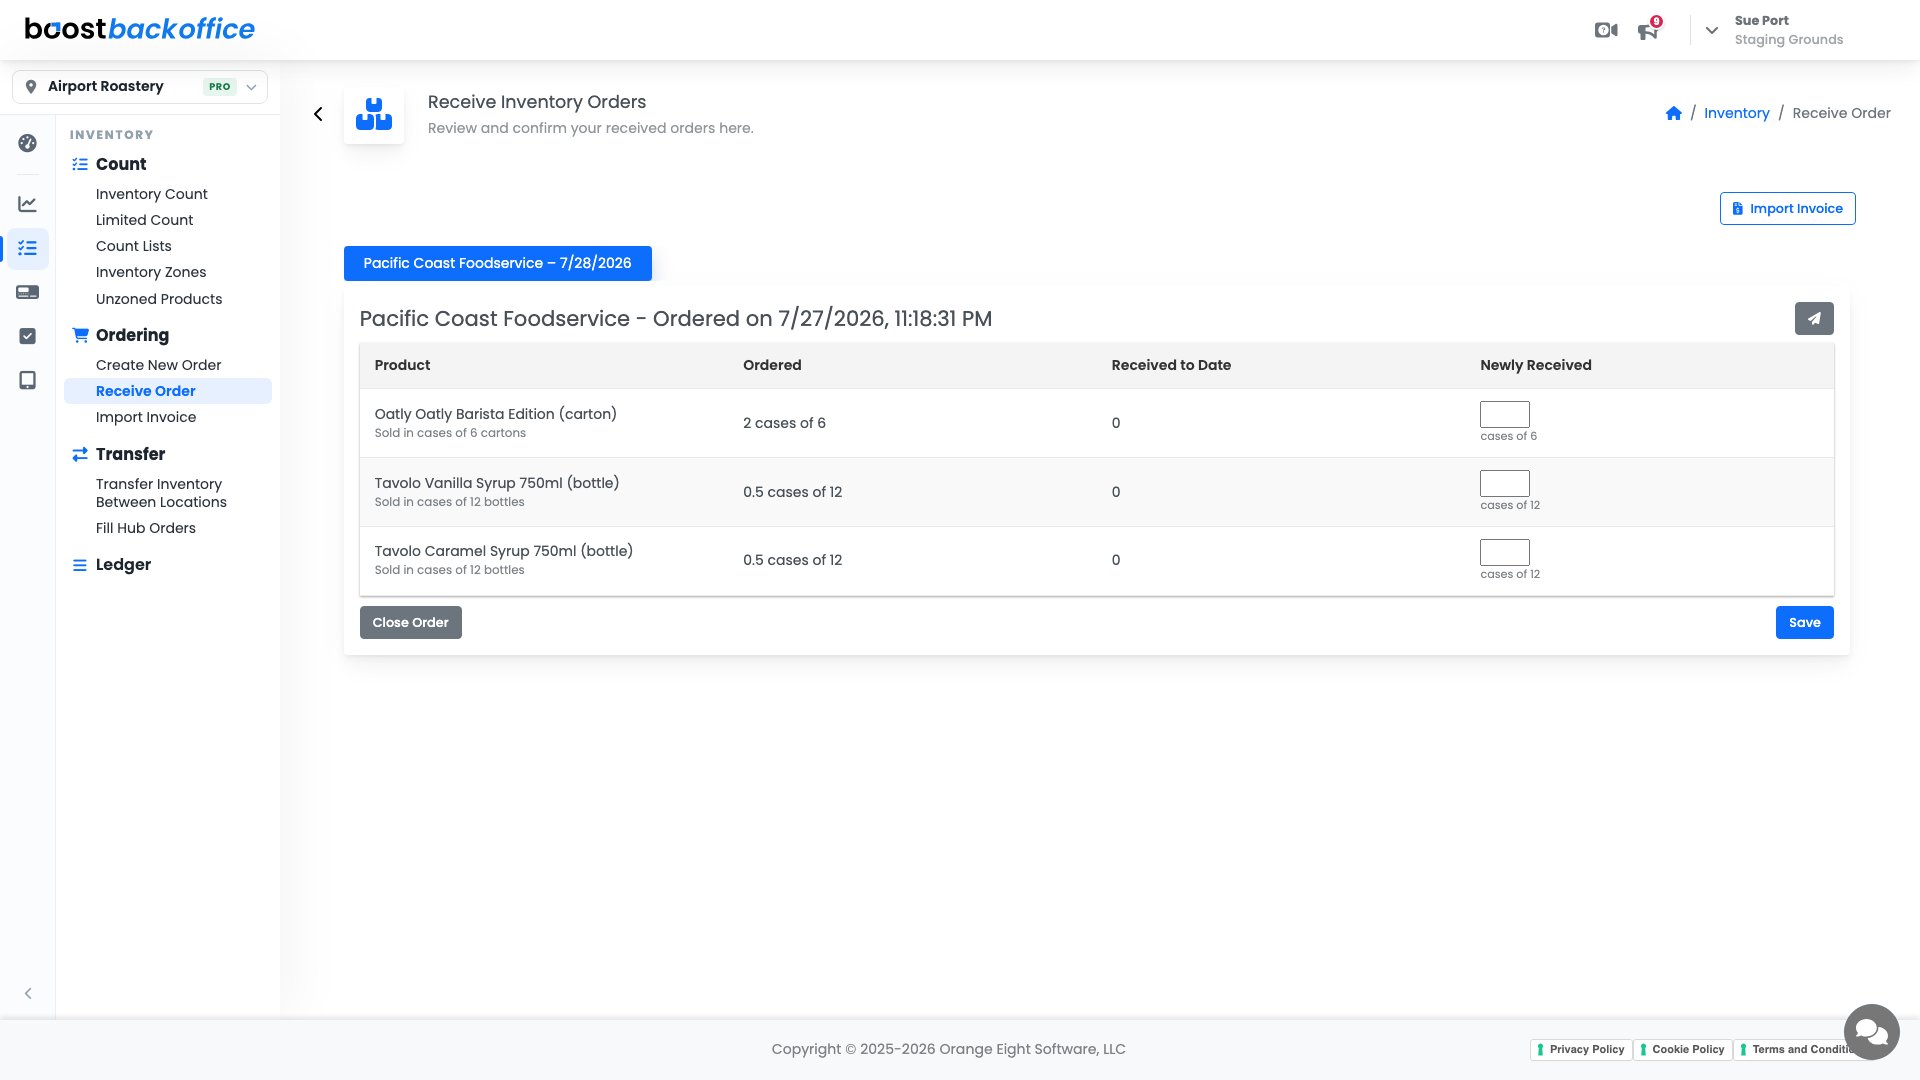This screenshot has height=1080, width=1920.
Task: Open the cash register sidebar icon
Action: pyautogui.click(x=28, y=292)
